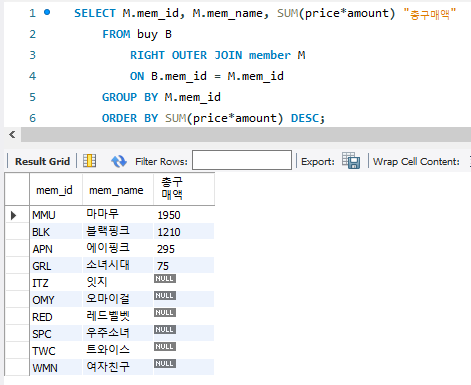Click the row header of the BLK row
This screenshot has height=385, width=471.
click(17, 232)
